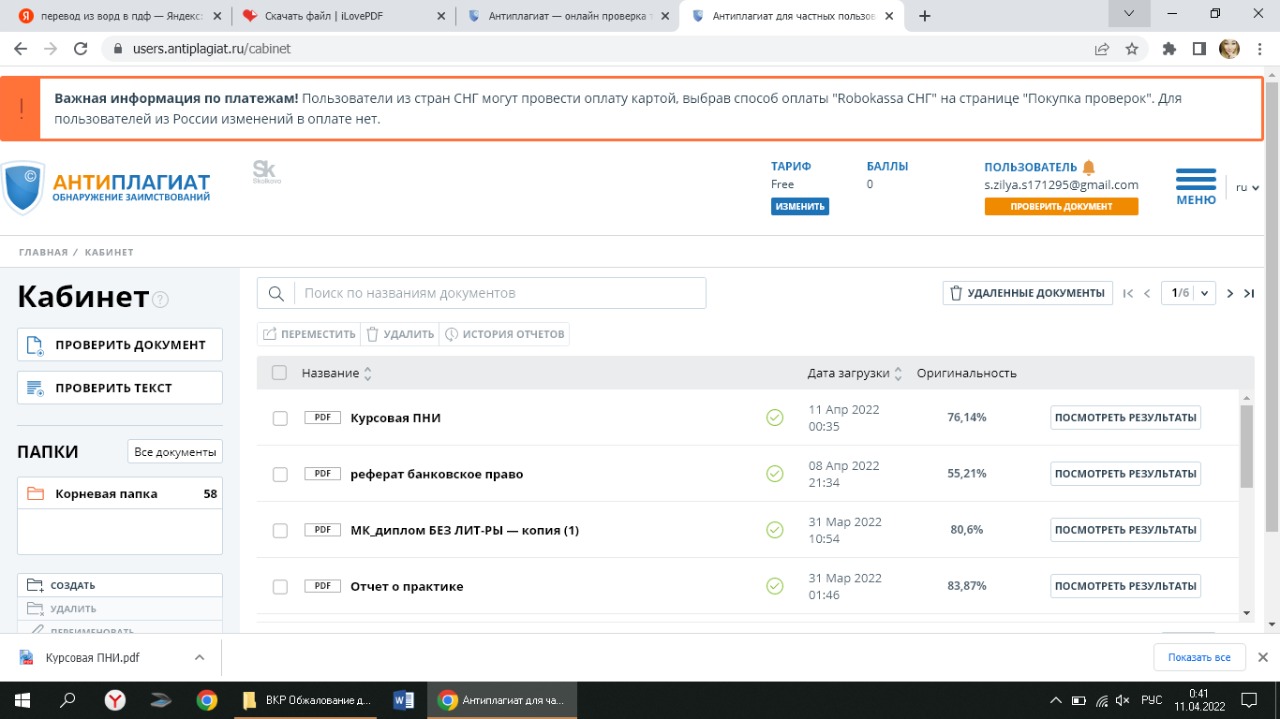Viewport: 1280px width, 719px height.
Task: Open options arrow for downloaded Курсовая ПНИ.pdf
Action: [x=199, y=657]
